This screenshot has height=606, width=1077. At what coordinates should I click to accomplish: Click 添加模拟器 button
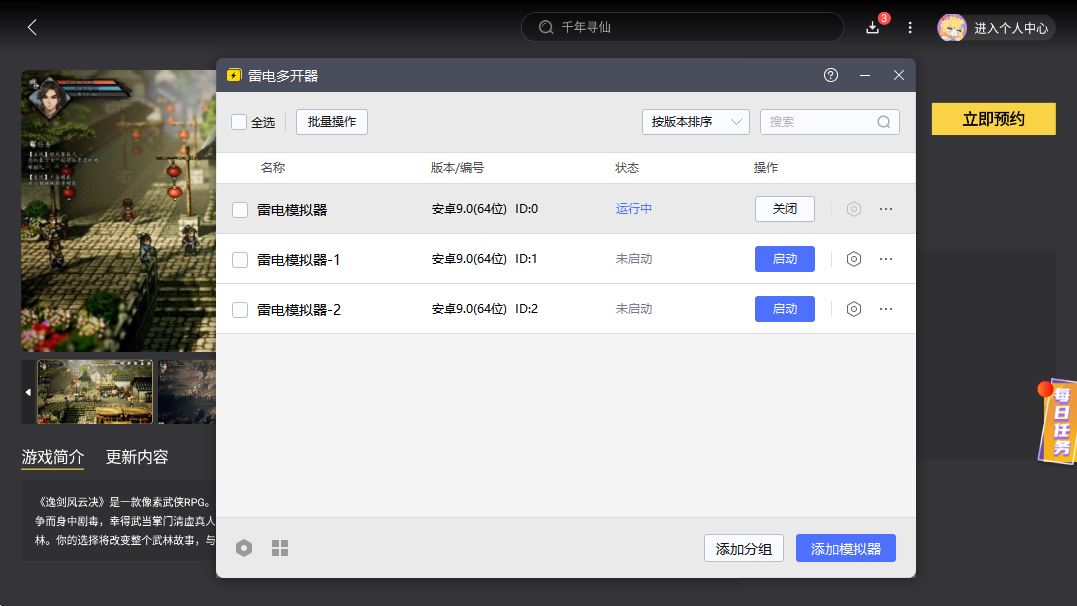(x=846, y=548)
